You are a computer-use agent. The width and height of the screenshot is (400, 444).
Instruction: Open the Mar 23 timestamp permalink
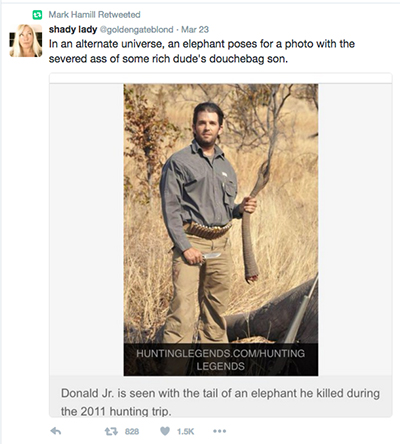195,30
